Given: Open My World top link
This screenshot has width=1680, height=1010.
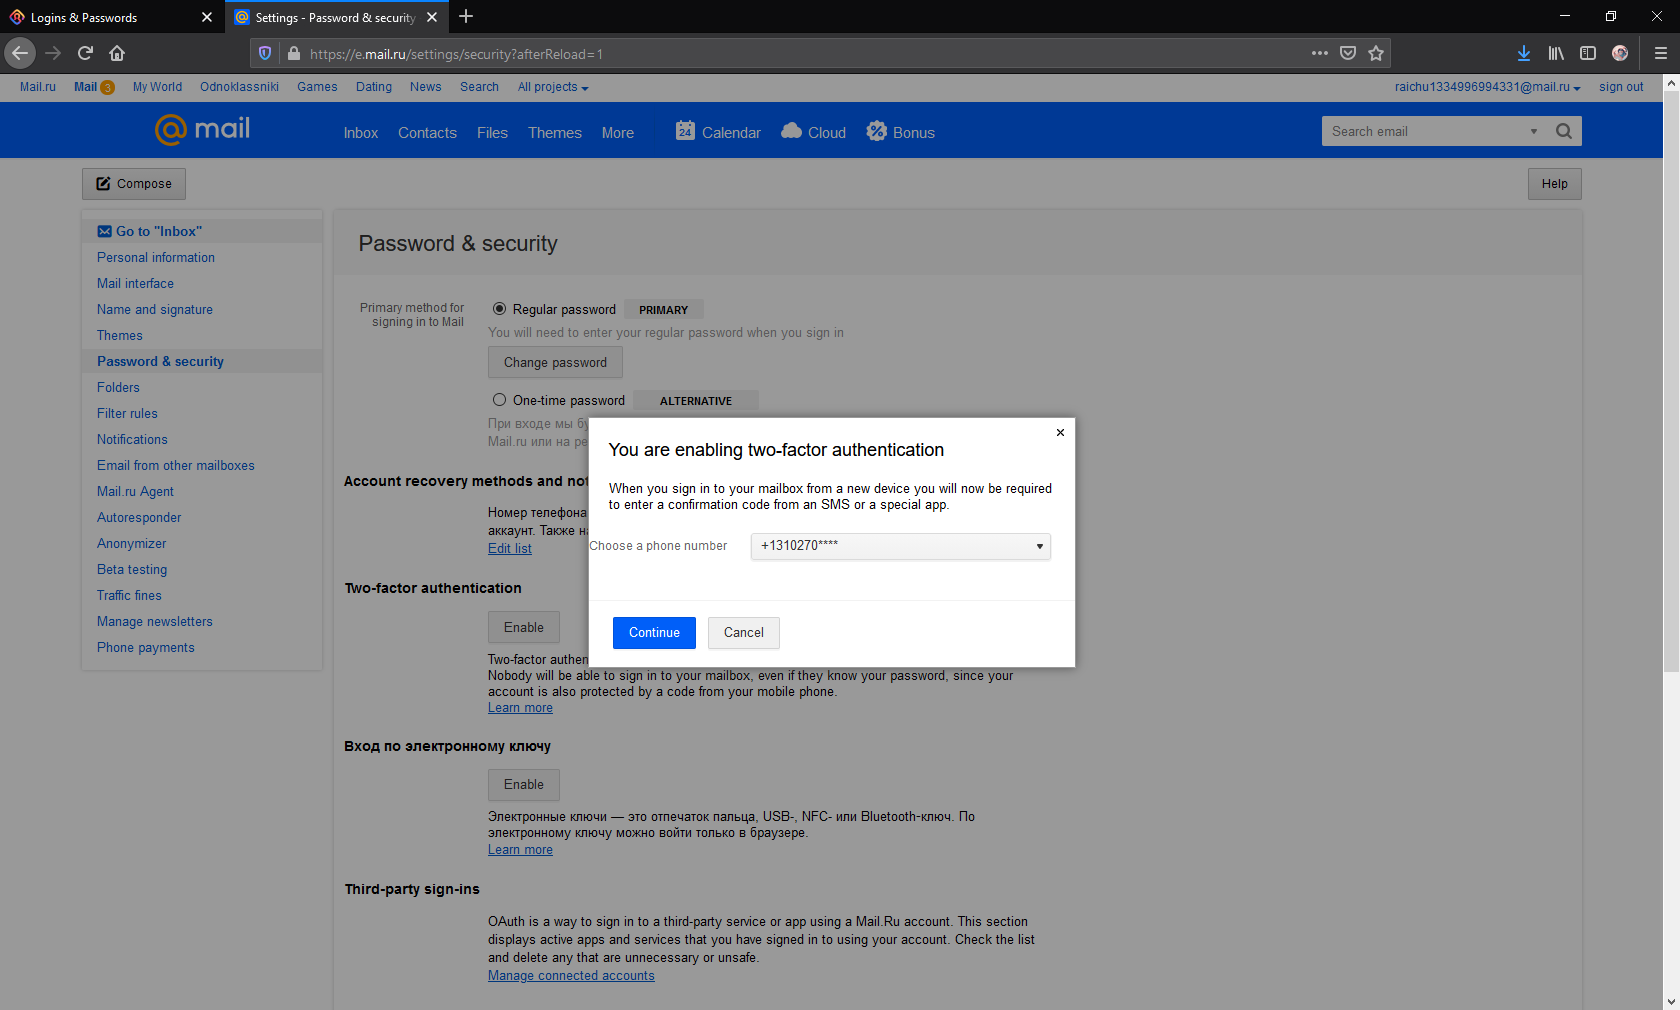Looking at the screenshot, I should point(157,87).
